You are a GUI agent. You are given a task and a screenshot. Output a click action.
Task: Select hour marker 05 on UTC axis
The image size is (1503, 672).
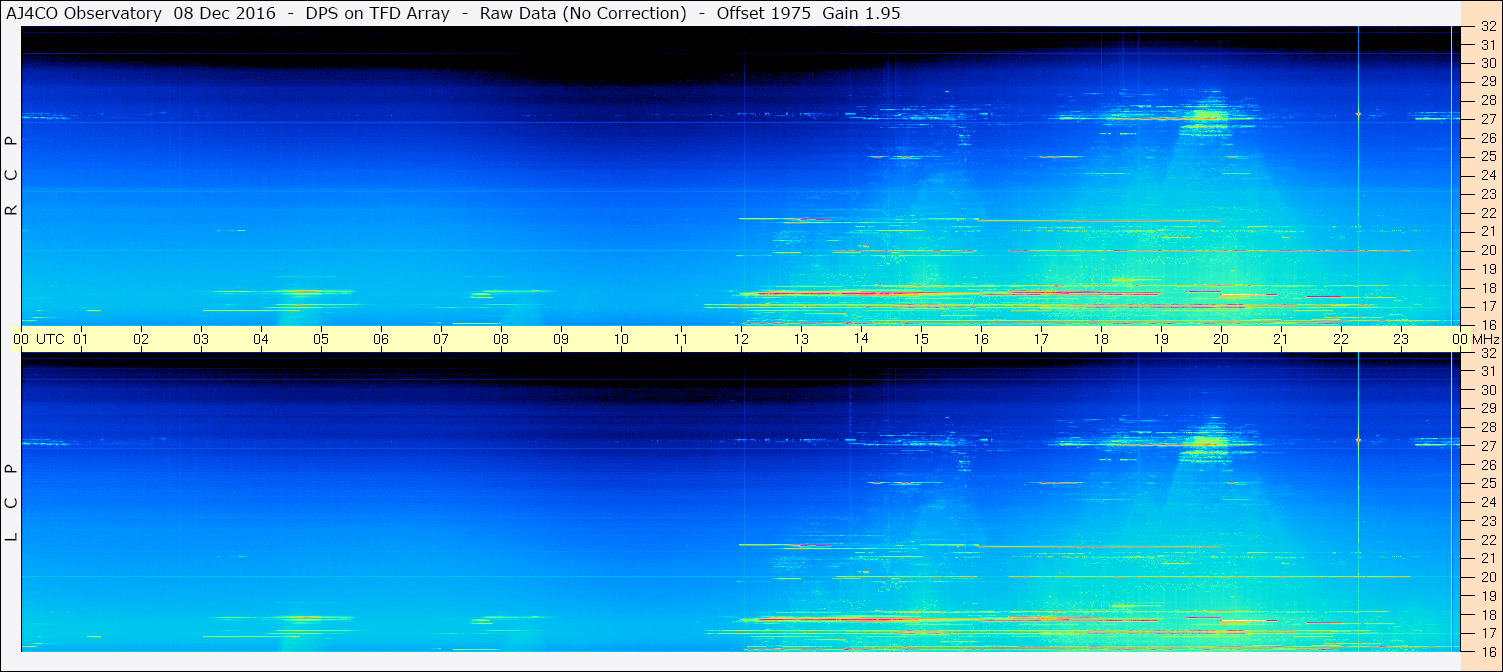321,339
